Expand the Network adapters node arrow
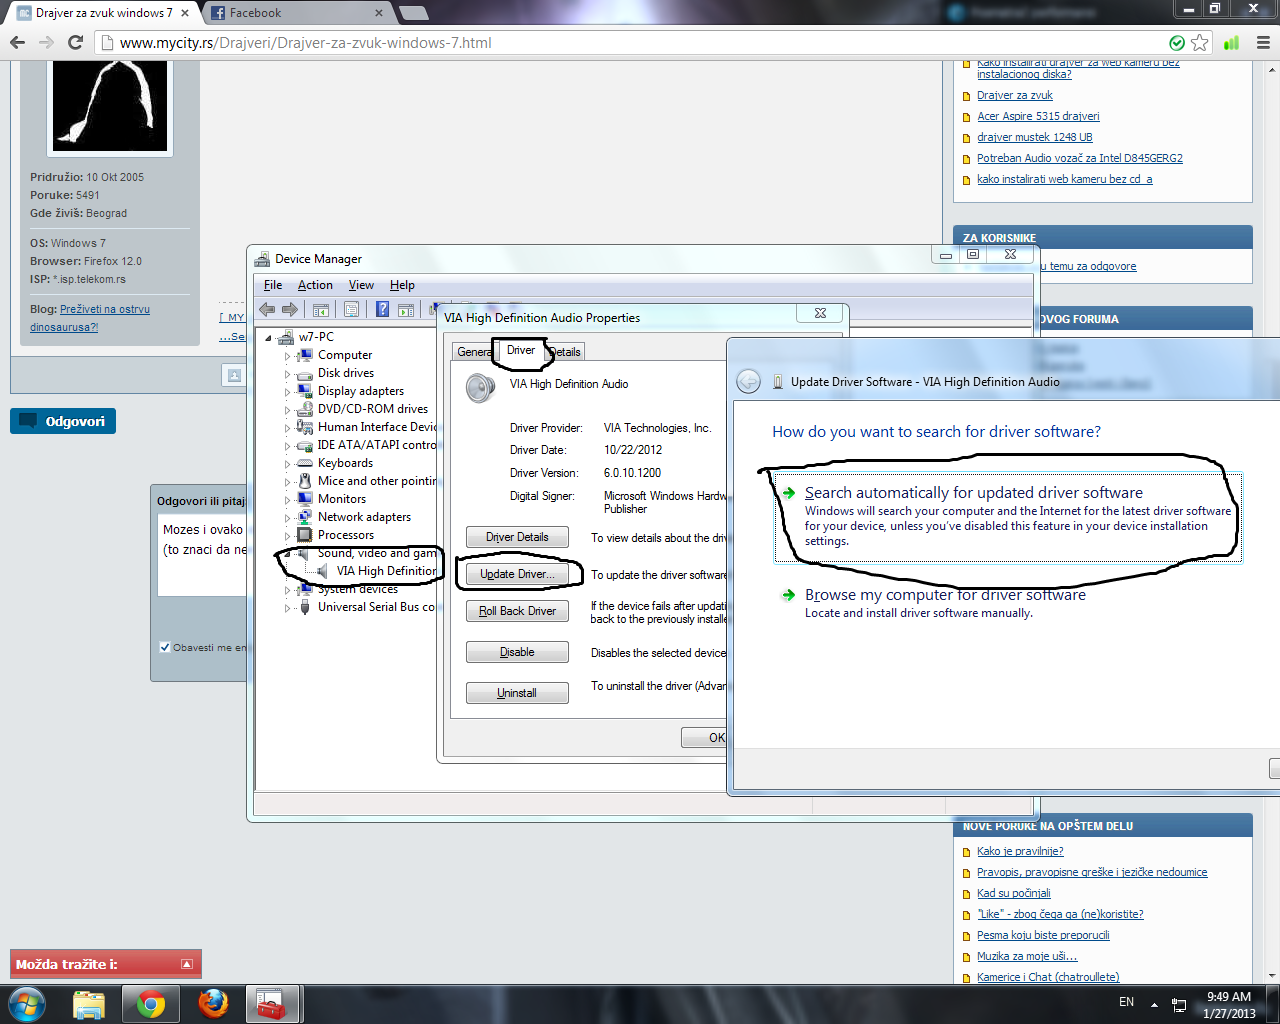 [x=287, y=518]
